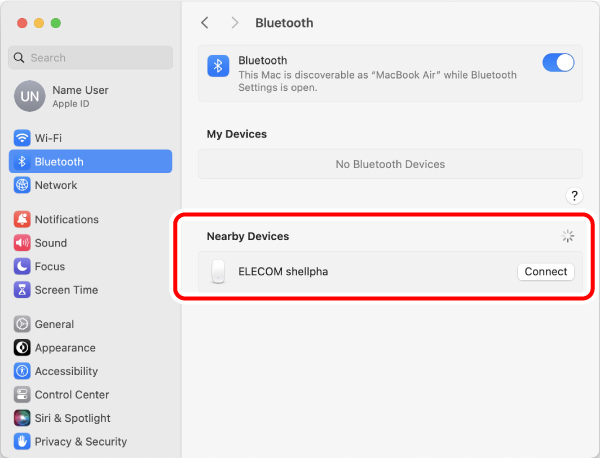Select Sound label in the sidebar

pos(51,243)
